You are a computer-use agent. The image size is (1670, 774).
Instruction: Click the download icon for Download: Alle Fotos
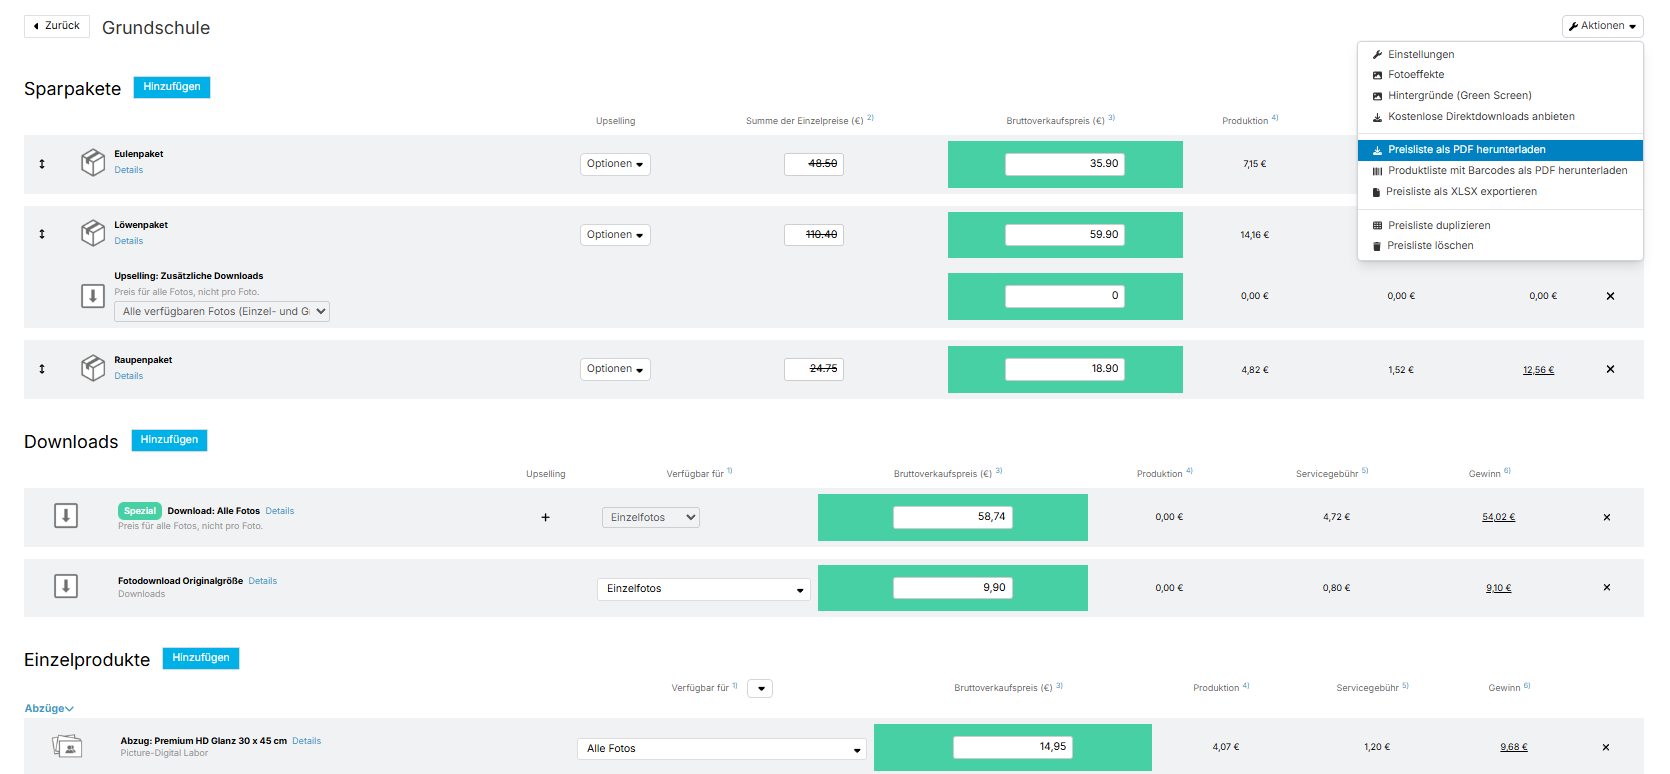[66, 516]
